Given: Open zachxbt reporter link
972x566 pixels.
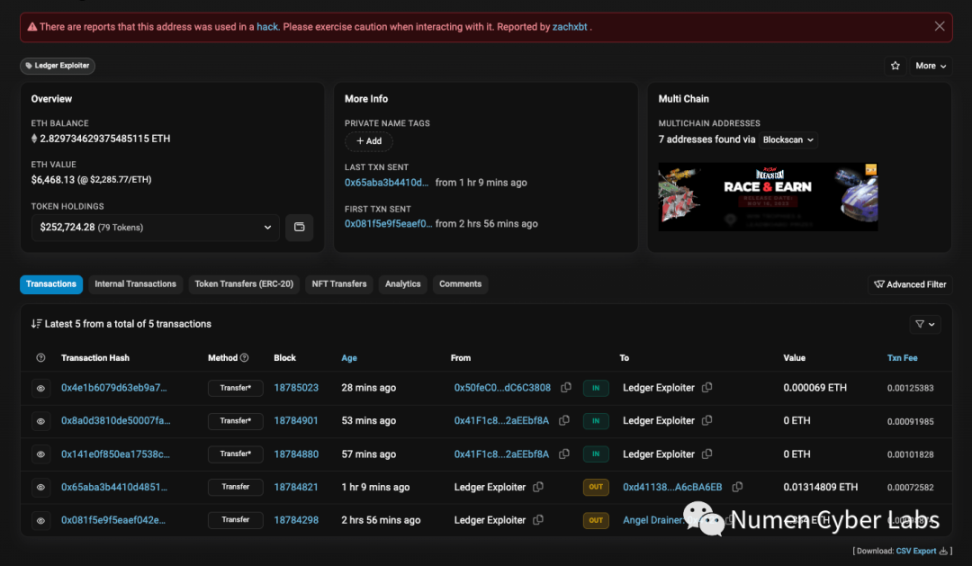Looking at the screenshot, I should pos(569,27).
